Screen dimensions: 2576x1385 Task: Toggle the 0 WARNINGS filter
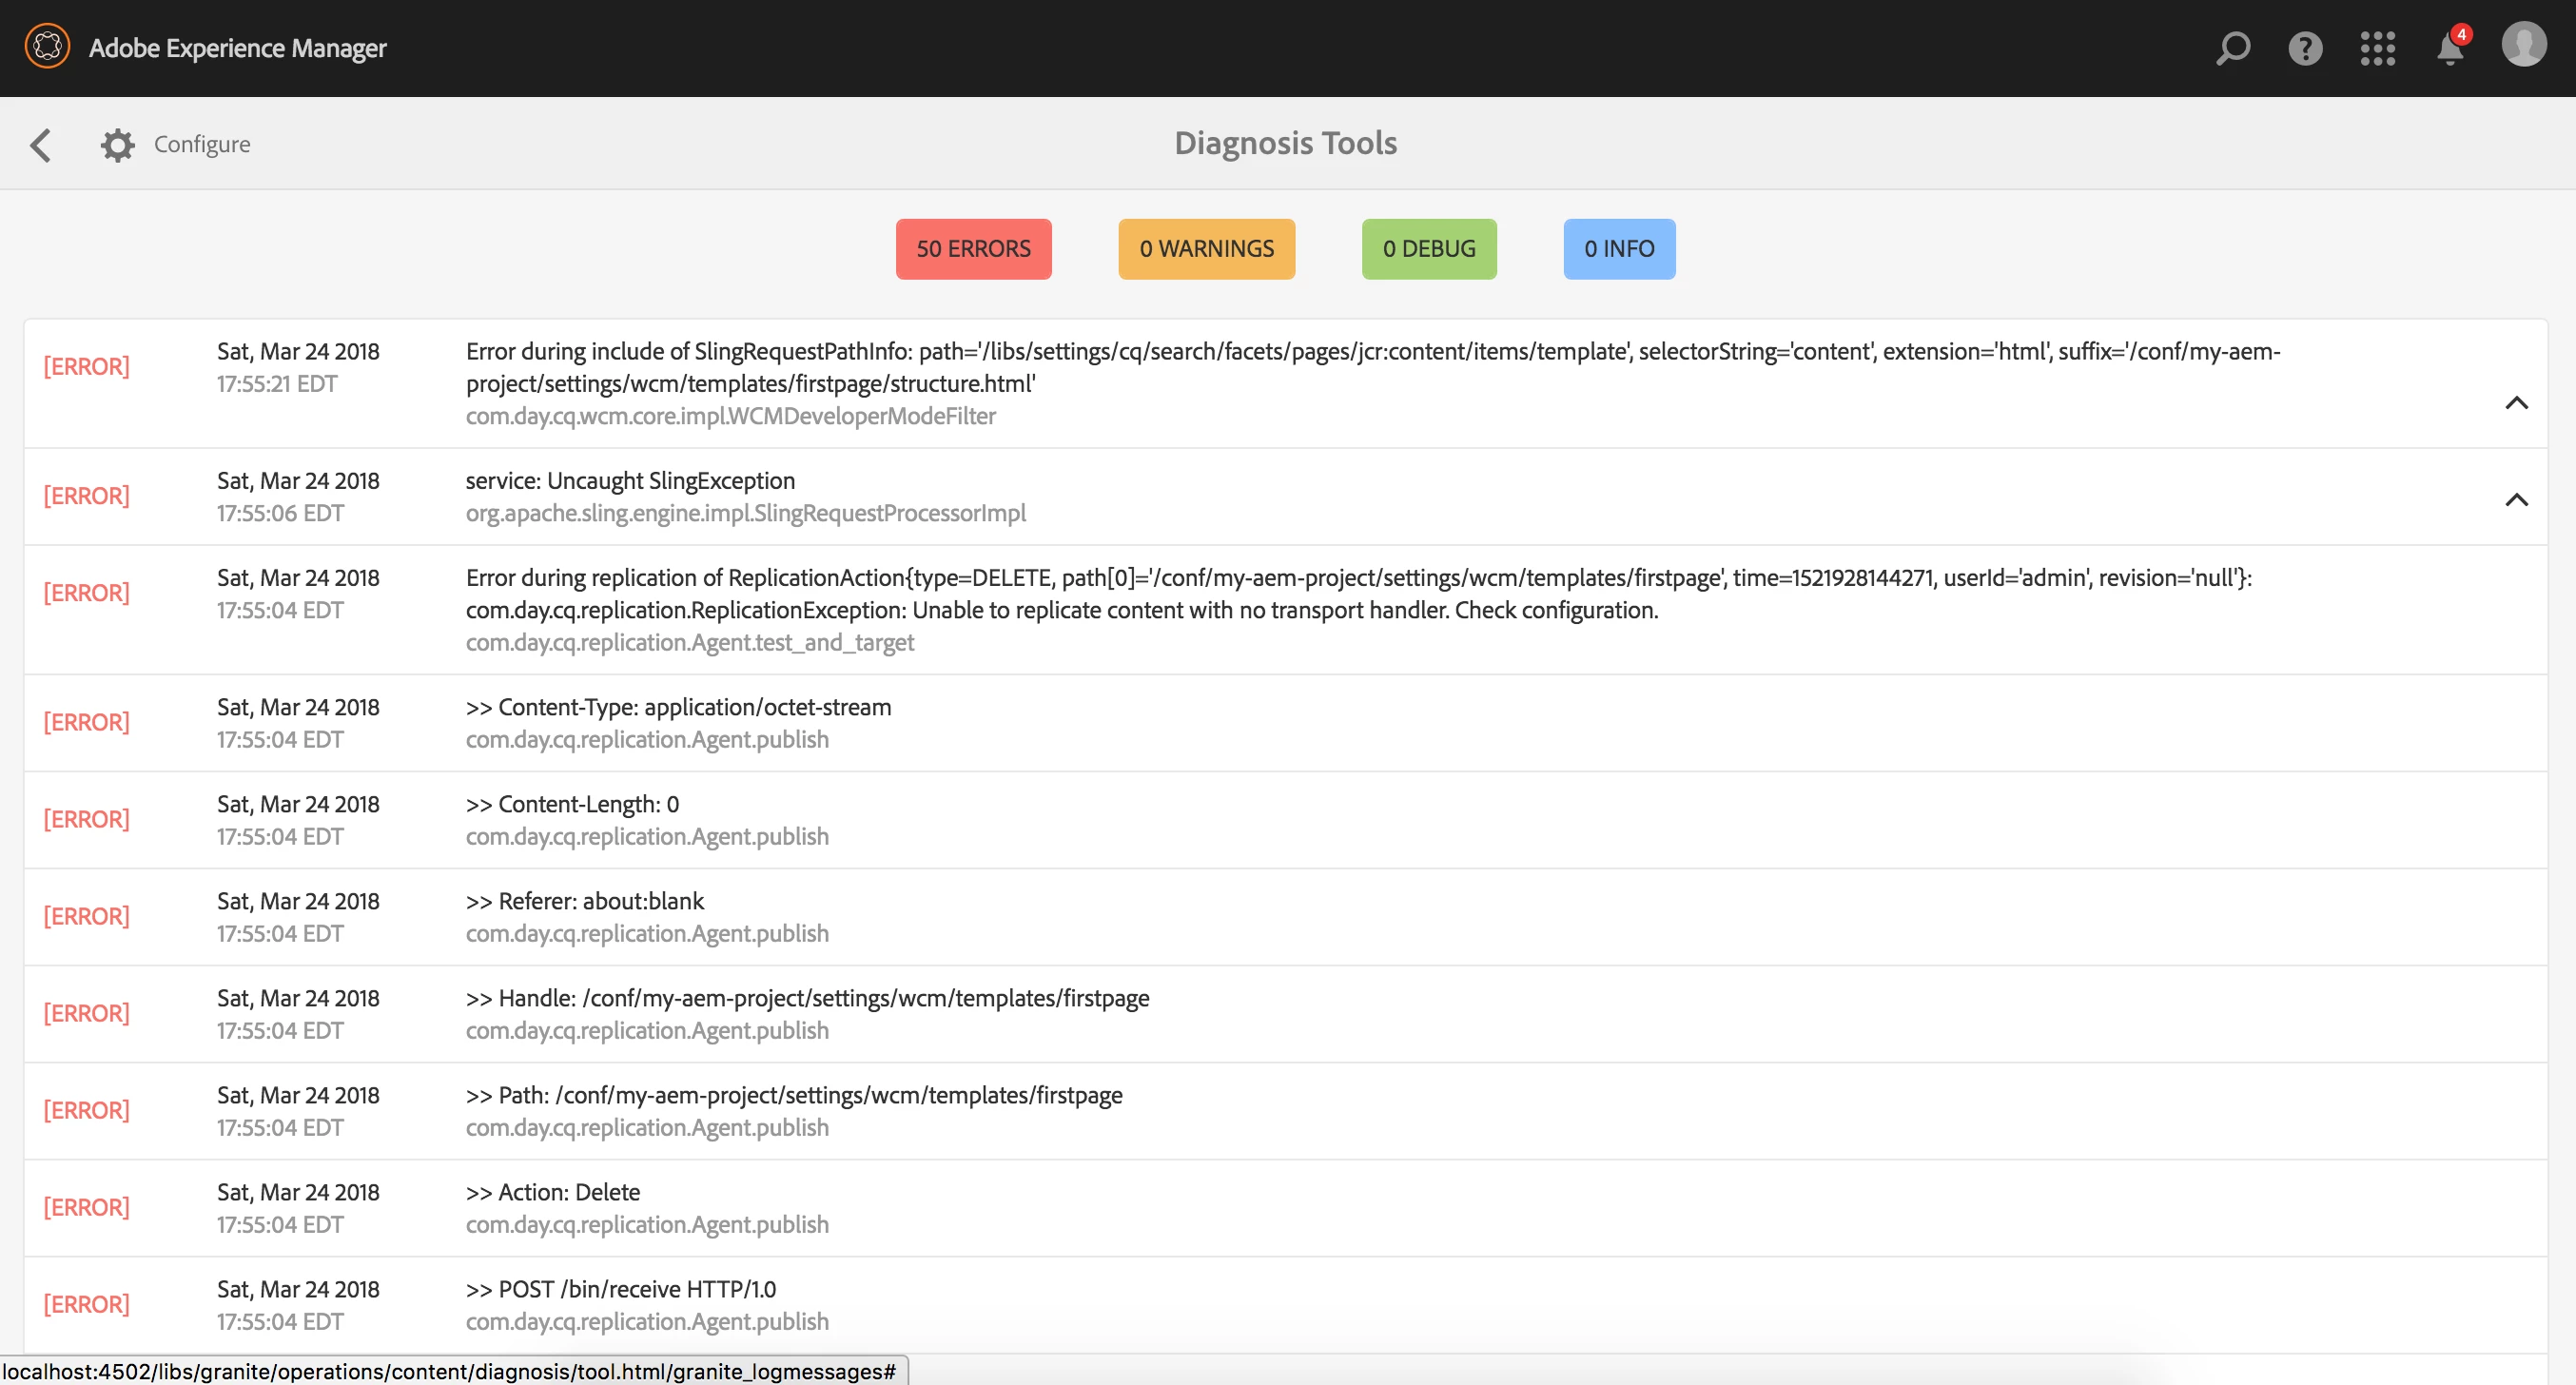[1205, 249]
